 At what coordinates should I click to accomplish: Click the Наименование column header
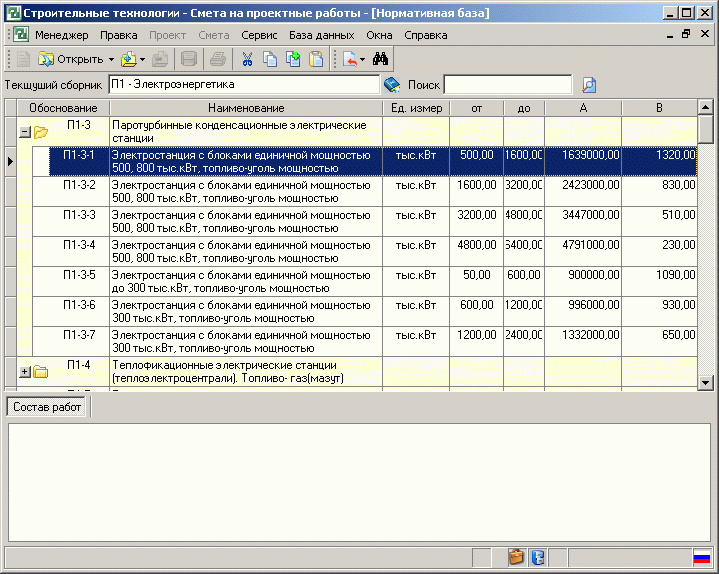pos(246,108)
